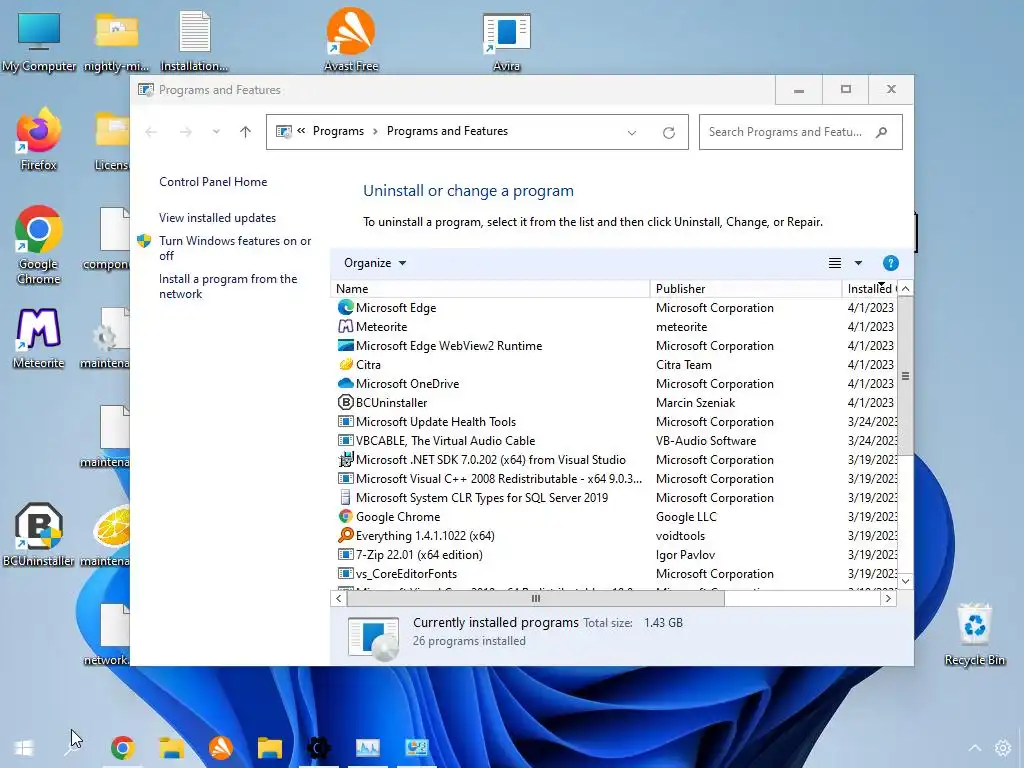Screen dimensions: 1024x768
Task: Select Microsoft Update Health Tools row
Action: click(614, 422)
